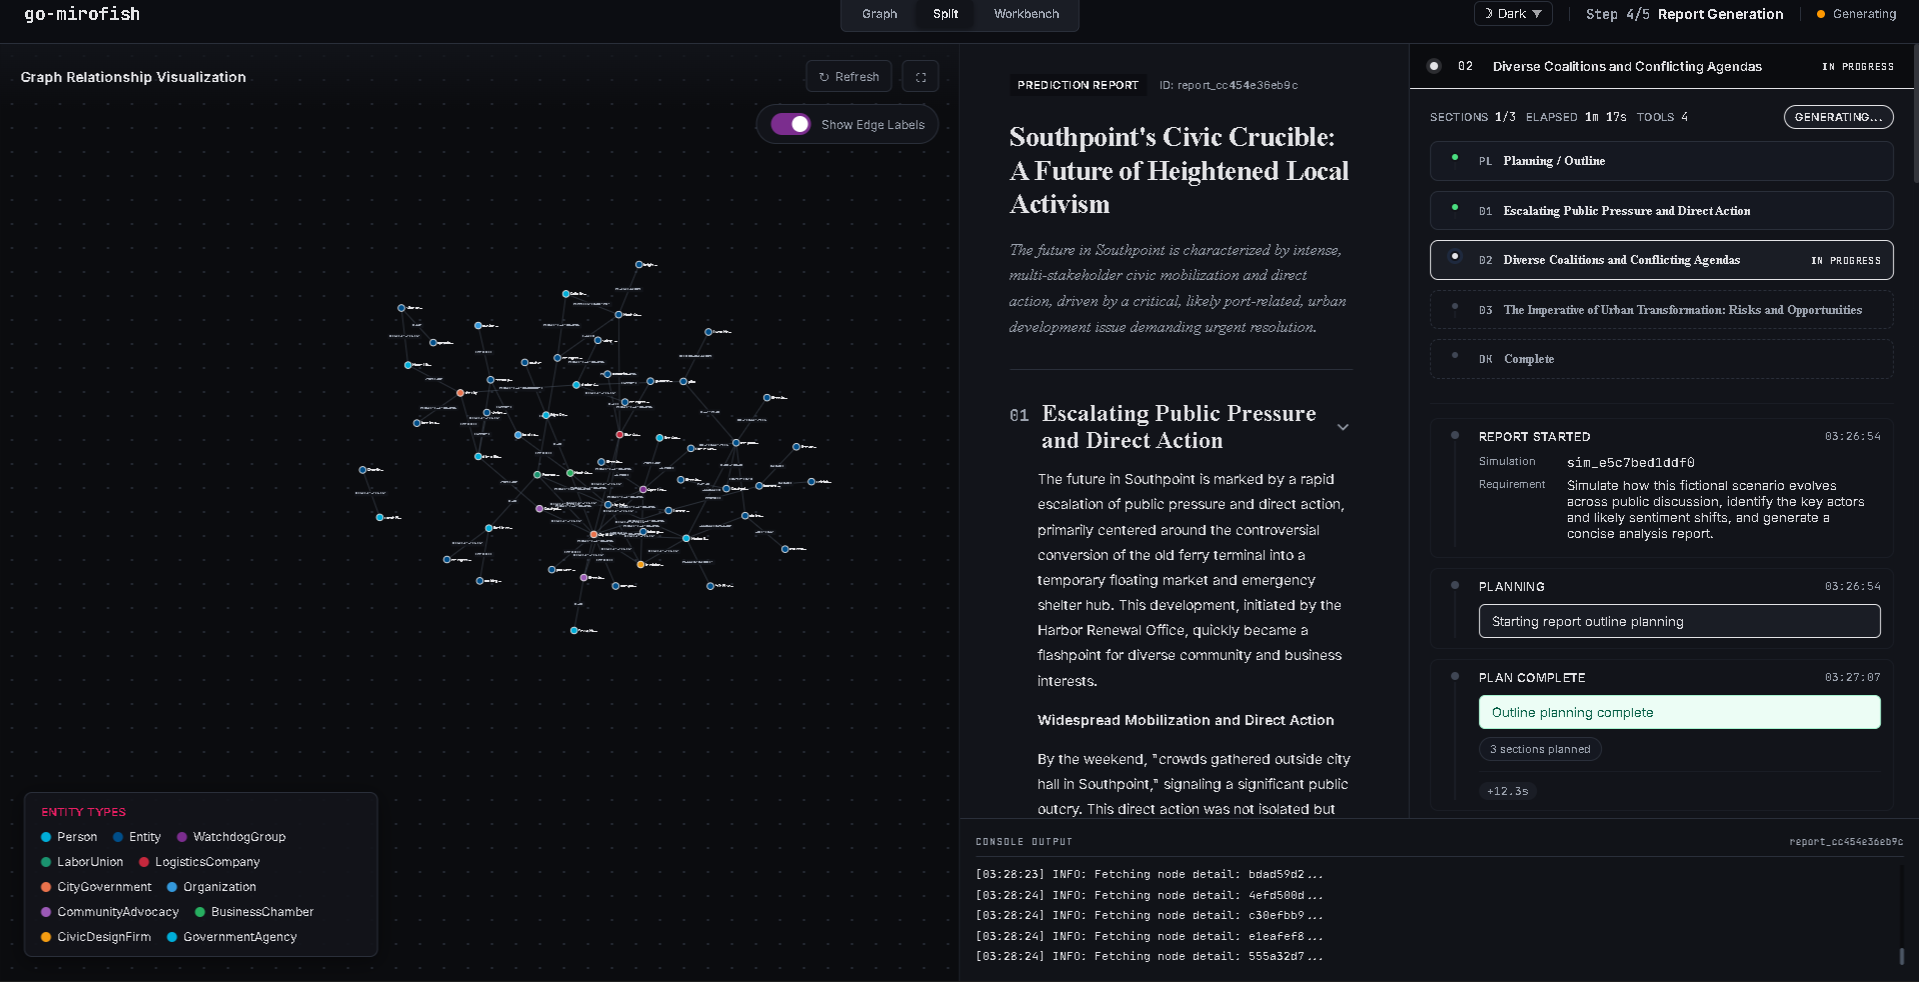This screenshot has height=982, width=1919.
Task: Click the Generating status indicator
Action: (1857, 14)
